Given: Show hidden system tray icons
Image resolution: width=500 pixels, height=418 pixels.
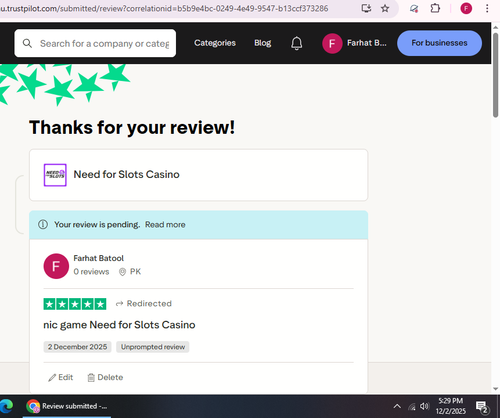Looking at the screenshot, I should (397, 406).
